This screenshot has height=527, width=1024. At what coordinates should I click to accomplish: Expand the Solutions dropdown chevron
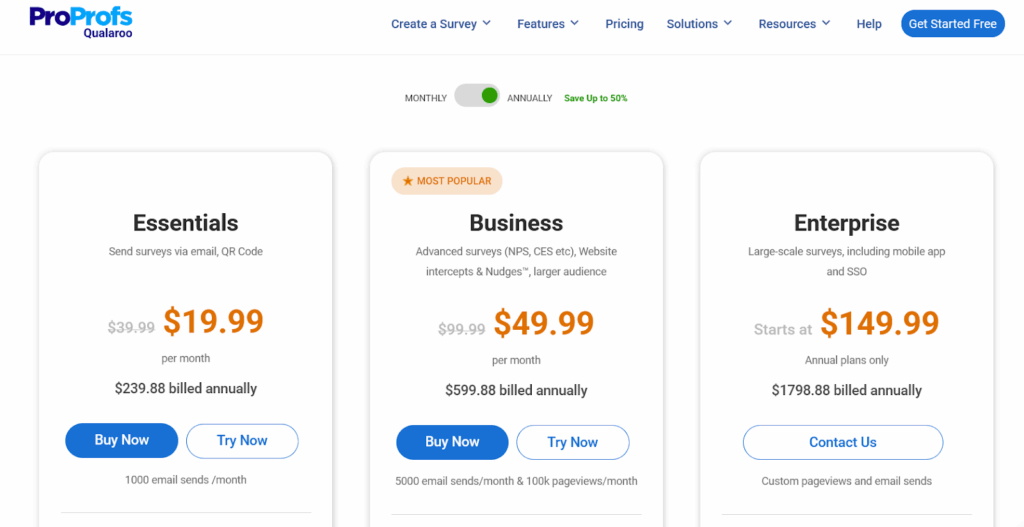tap(728, 23)
